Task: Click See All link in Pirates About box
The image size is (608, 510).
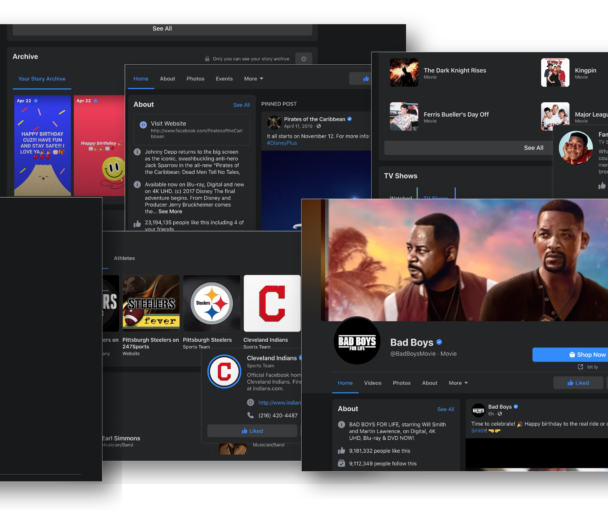Action: tap(242, 105)
